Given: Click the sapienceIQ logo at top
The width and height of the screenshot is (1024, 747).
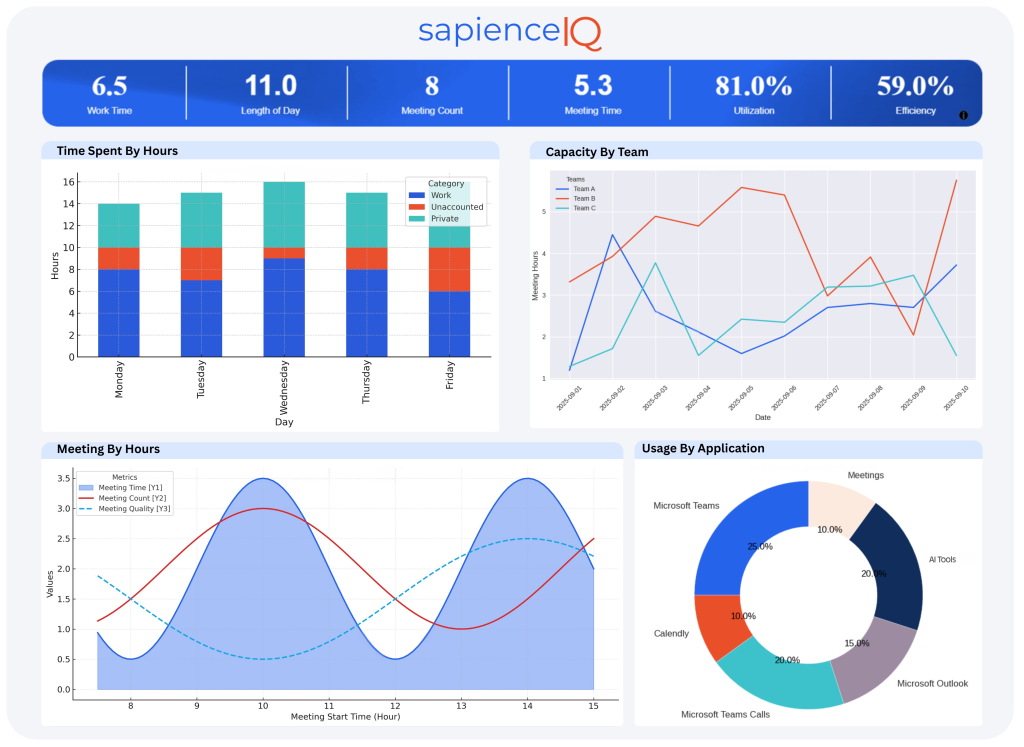Looking at the screenshot, I should (x=512, y=31).
